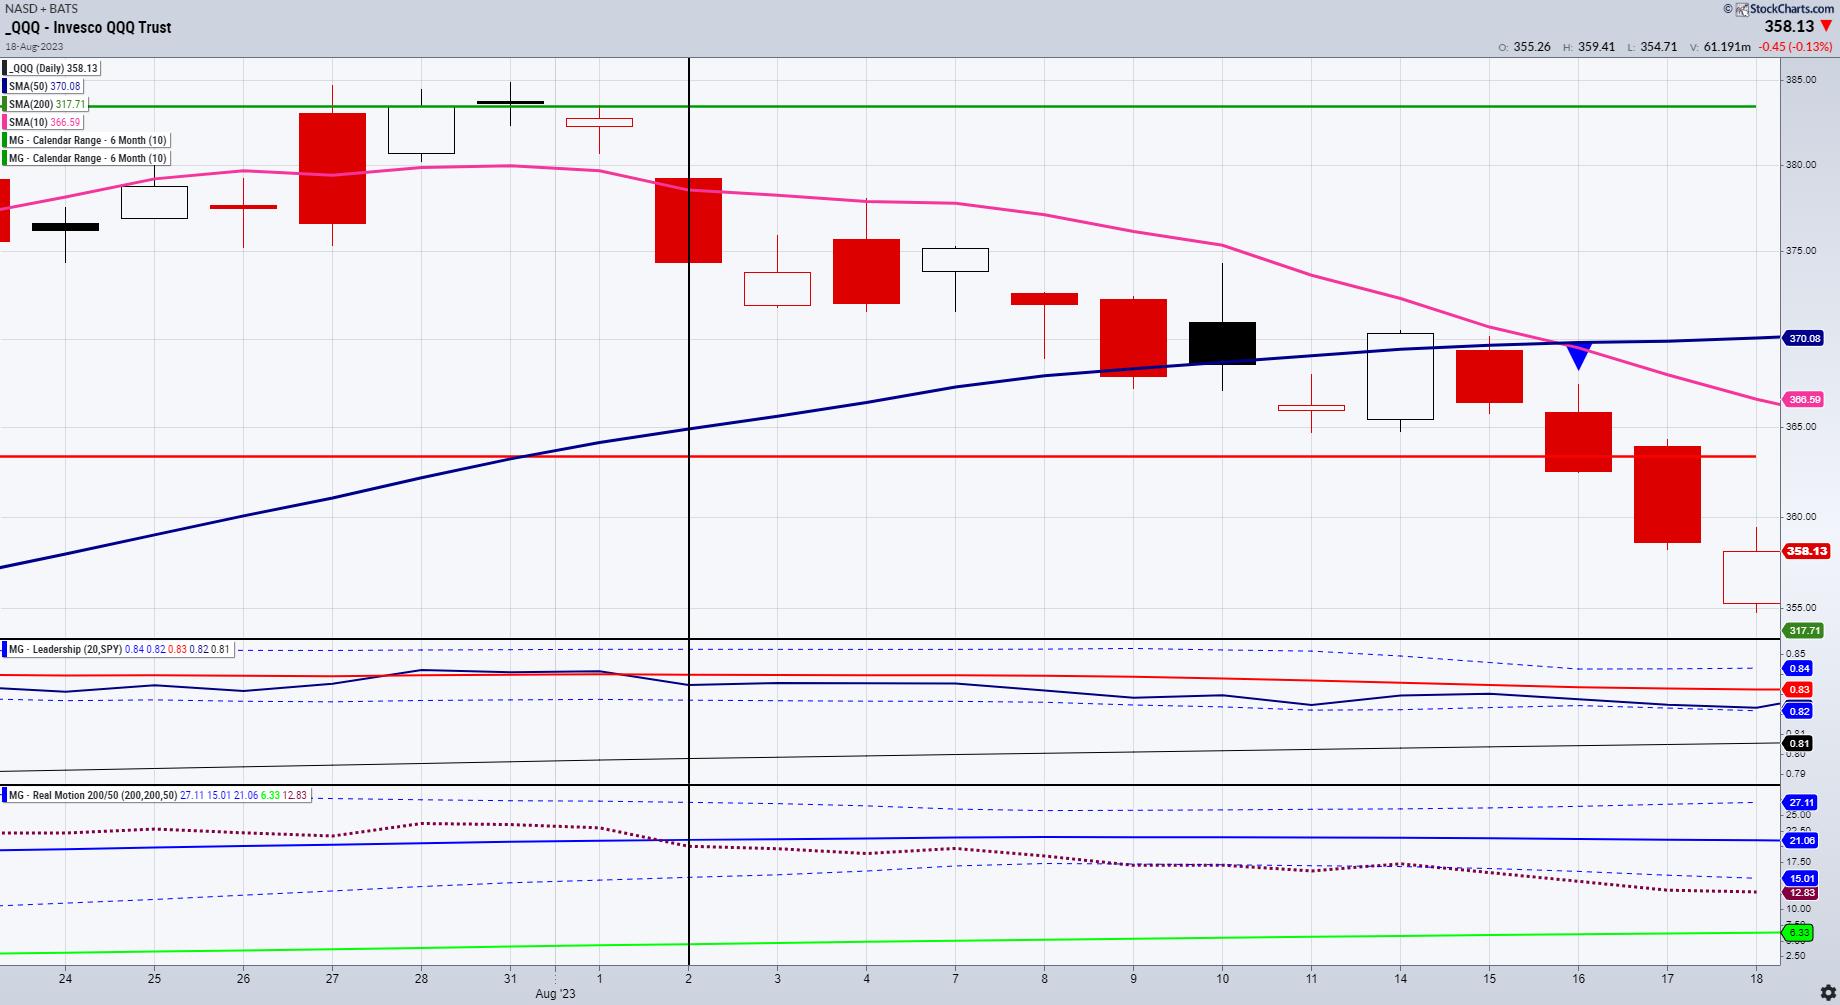Open the StockCharts.com link
The height and width of the screenshot is (1005, 1840).
pyautogui.click(x=1791, y=9)
